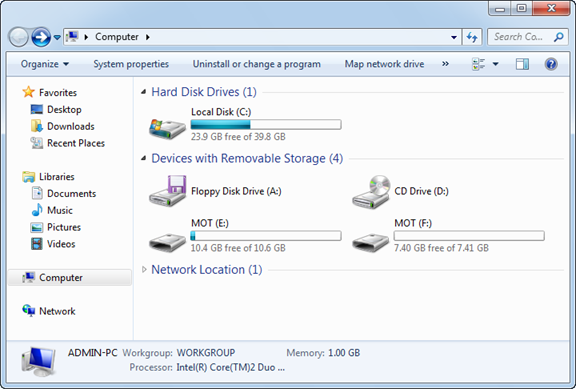Screen dimensions: 576x389
Task: Click System properties in toolbar
Action: (131, 64)
